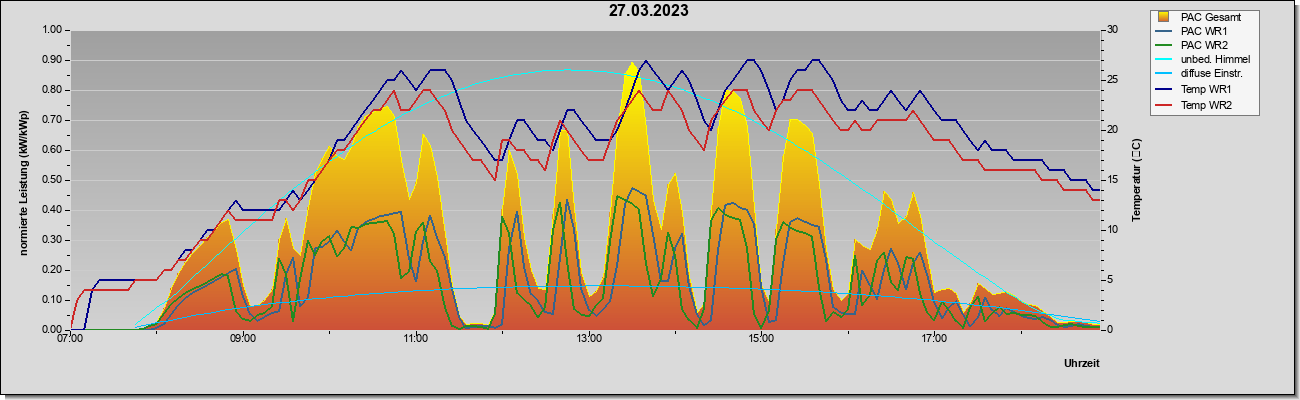Click the Temperatur axis title
Viewport: 1300px width, 400px height.
coord(1136,180)
